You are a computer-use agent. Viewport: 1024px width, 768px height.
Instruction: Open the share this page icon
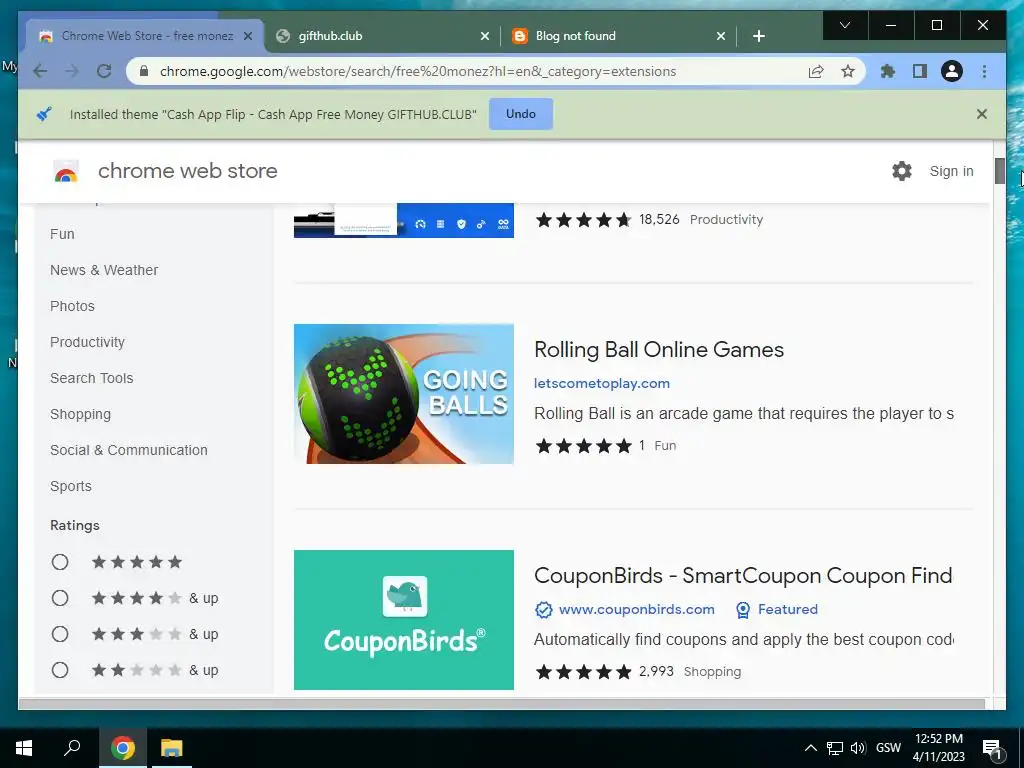(x=816, y=71)
